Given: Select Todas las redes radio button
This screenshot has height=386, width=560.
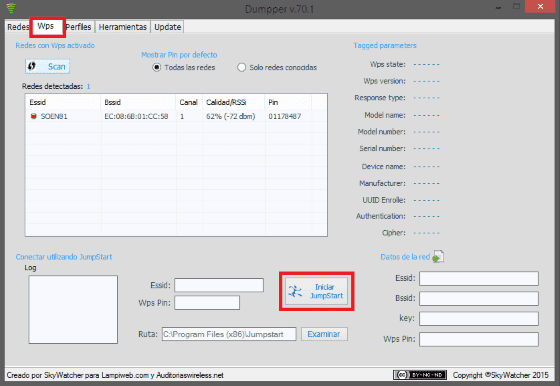Looking at the screenshot, I should tap(184, 67).
